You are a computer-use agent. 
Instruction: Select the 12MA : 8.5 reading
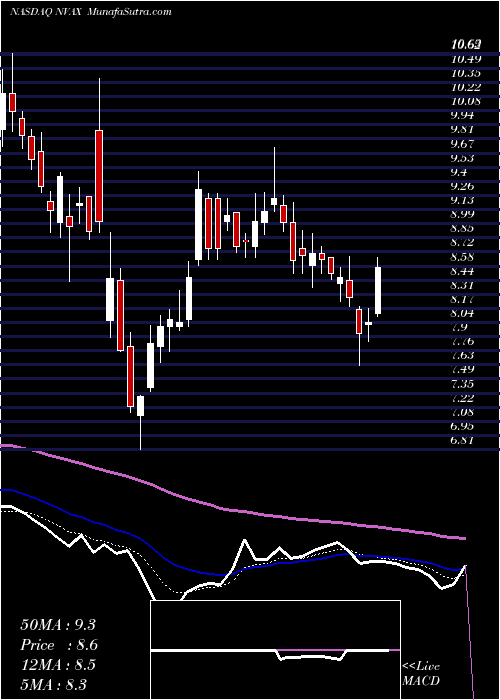tap(57, 665)
